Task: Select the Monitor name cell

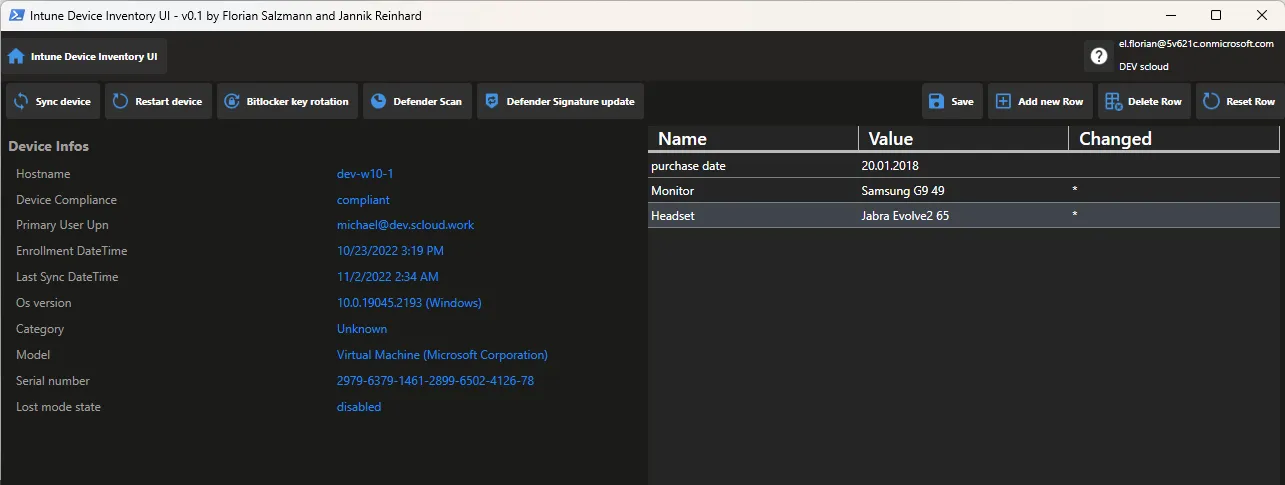Action: tap(753, 190)
